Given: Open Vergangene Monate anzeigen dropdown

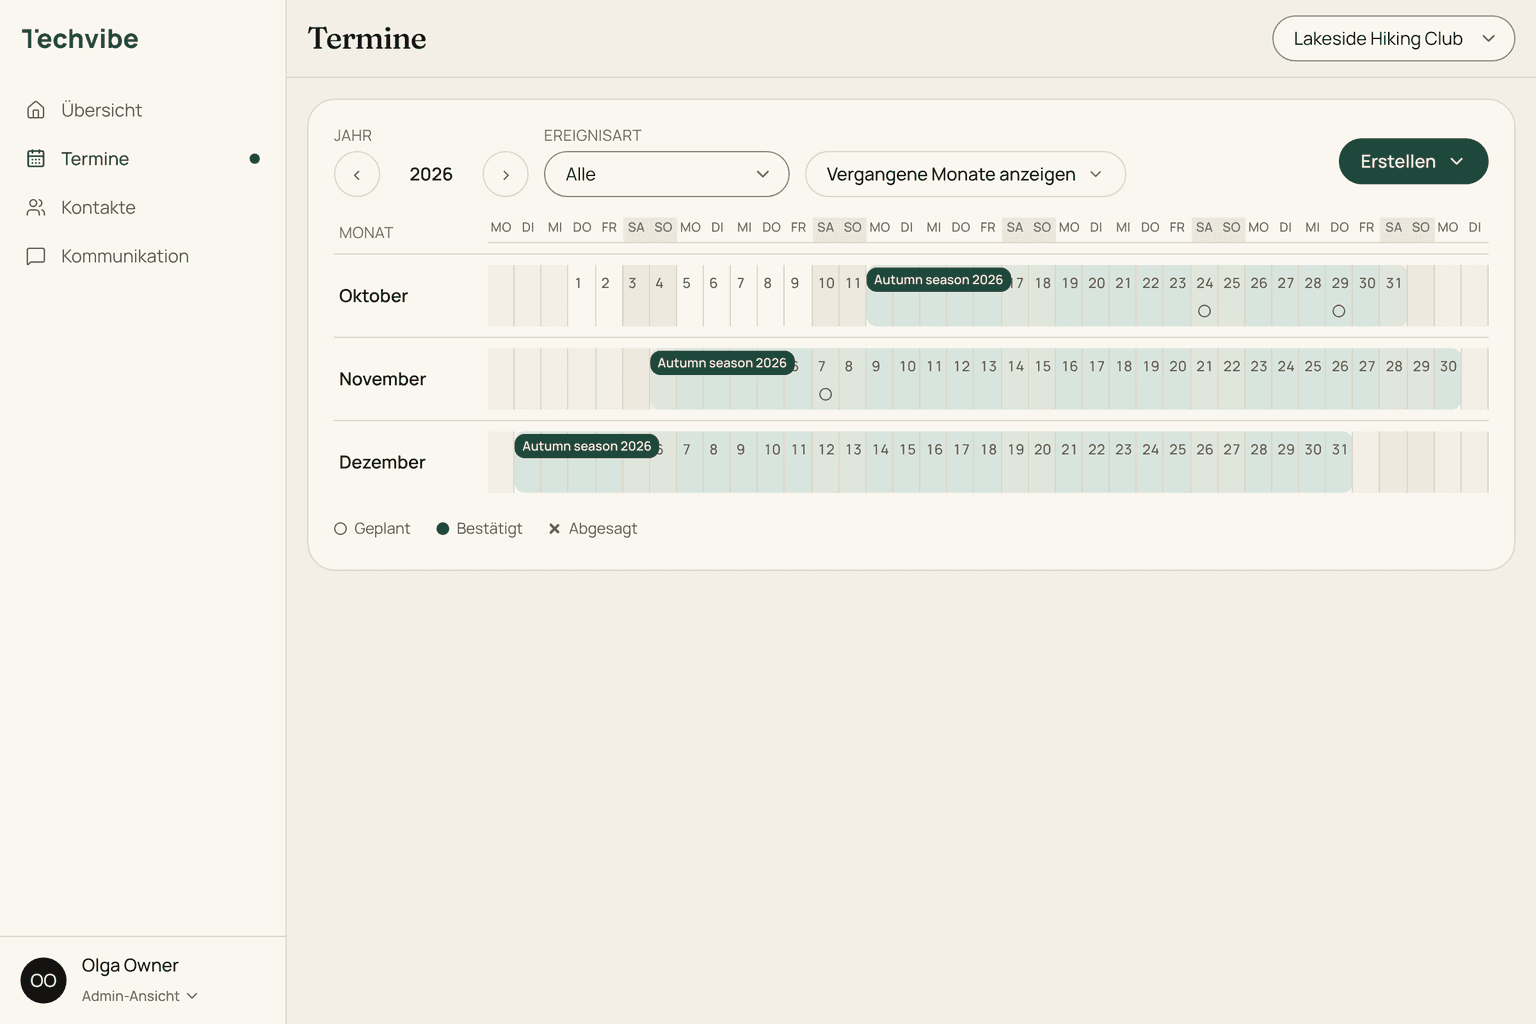Looking at the screenshot, I should point(965,174).
